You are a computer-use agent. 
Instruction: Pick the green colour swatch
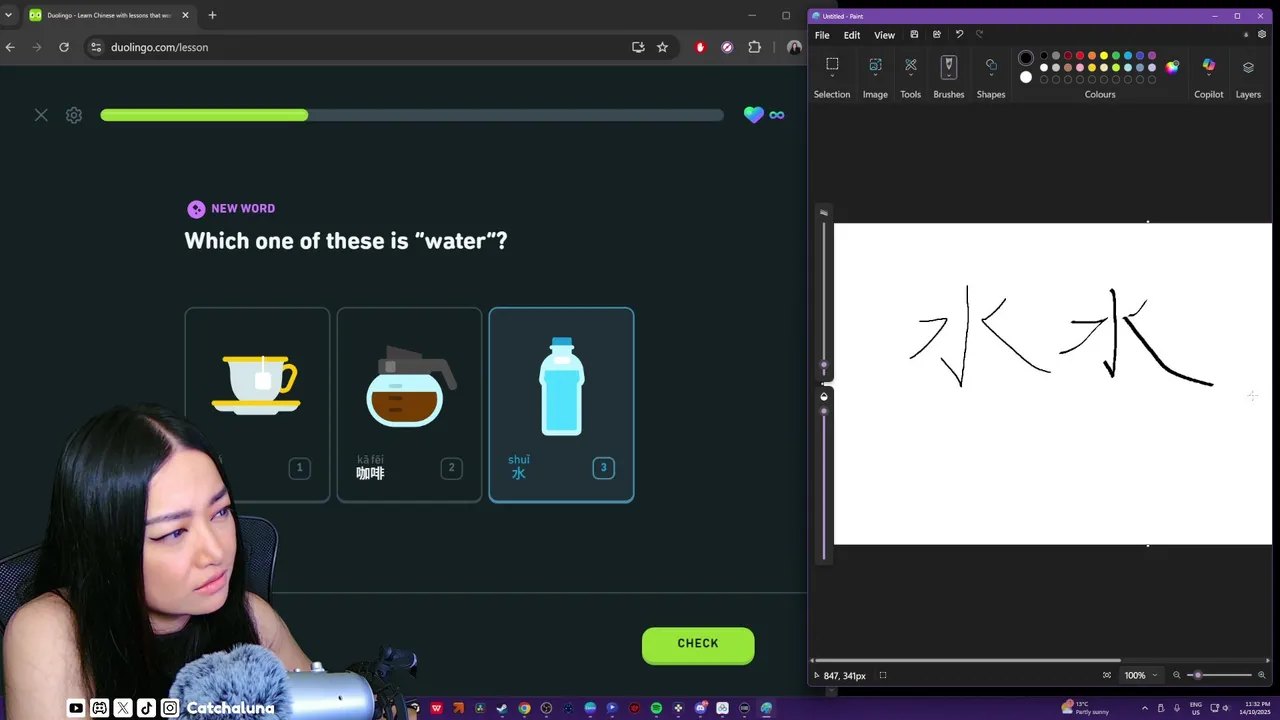(1116, 56)
